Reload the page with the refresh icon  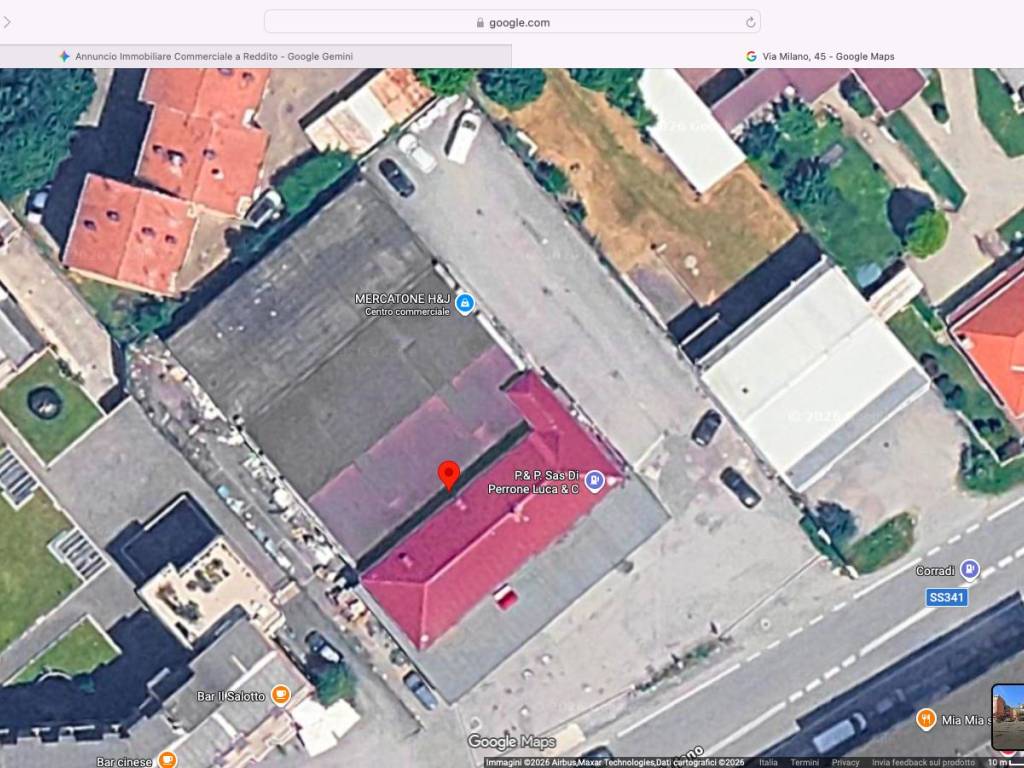pos(750,22)
